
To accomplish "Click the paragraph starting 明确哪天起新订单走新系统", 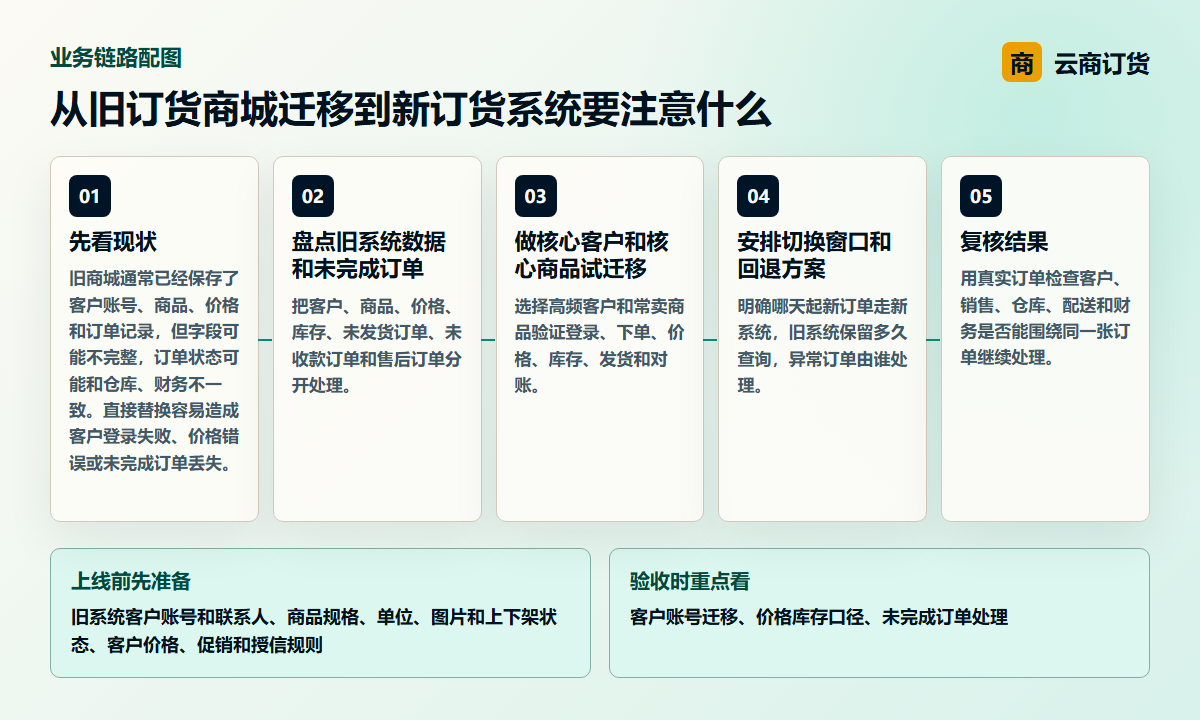I will [x=822, y=346].
